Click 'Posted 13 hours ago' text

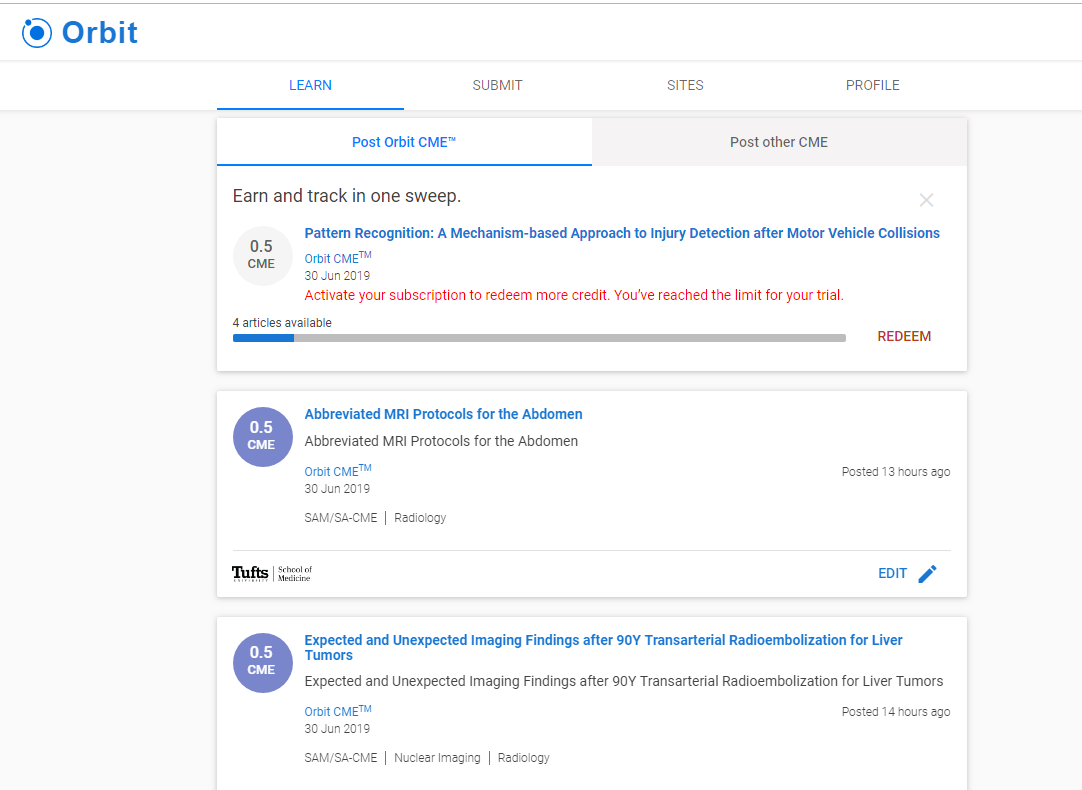pos(896,472)
